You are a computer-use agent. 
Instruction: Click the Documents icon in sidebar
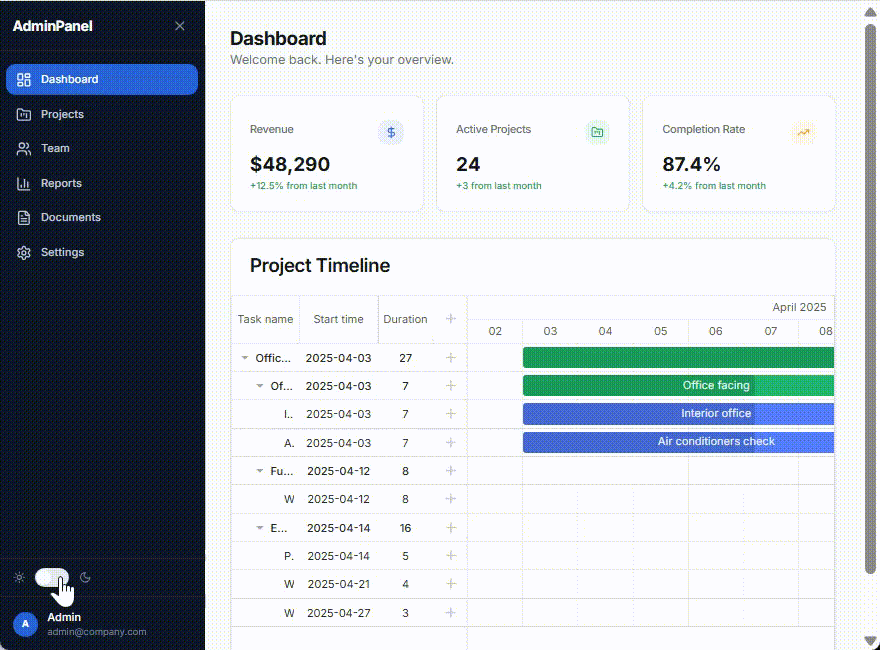tap(23, 217)
